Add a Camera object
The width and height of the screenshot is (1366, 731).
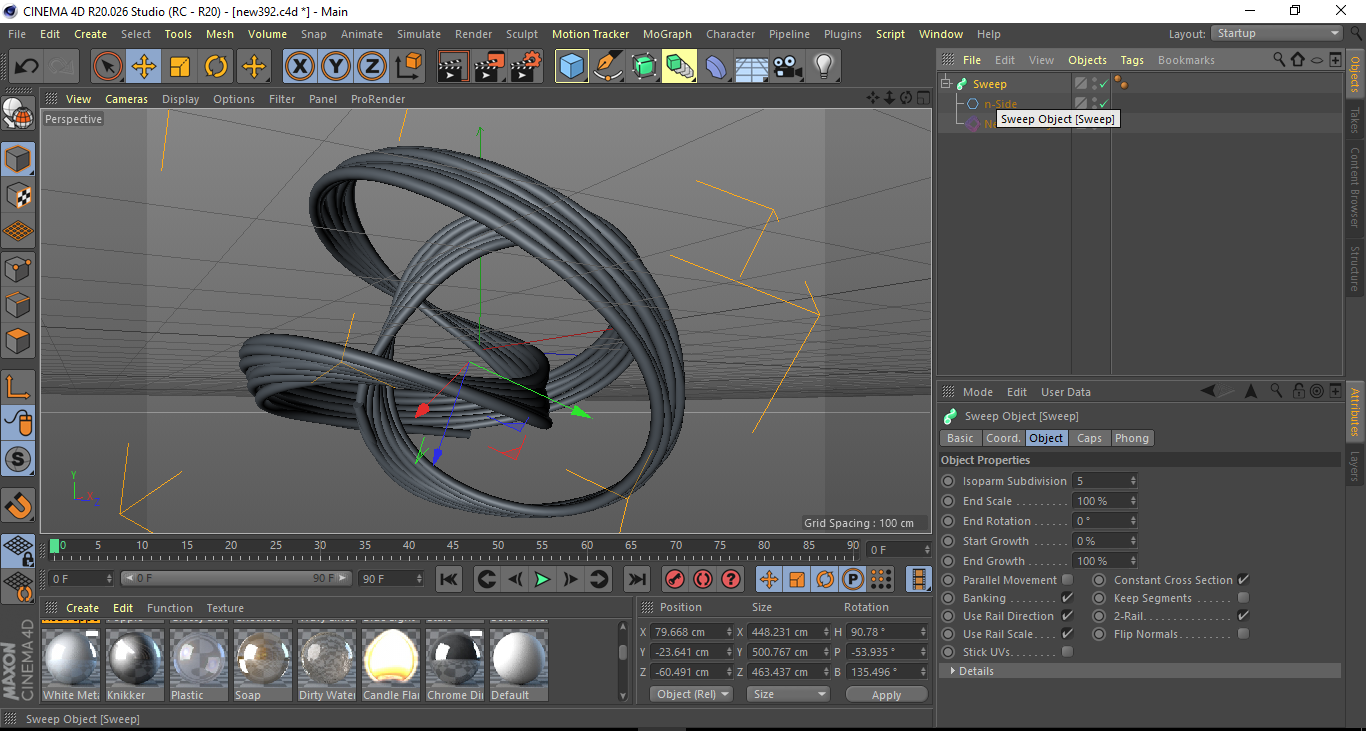[x=788, y=67]
